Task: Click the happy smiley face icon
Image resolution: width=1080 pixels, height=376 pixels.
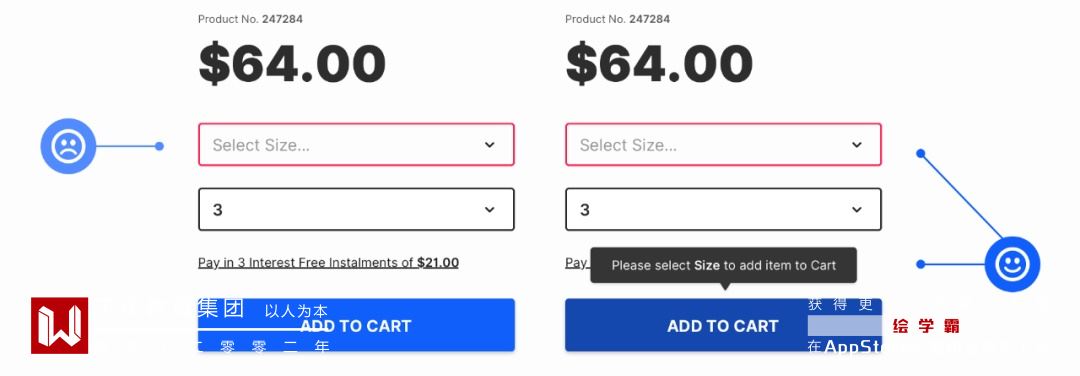Action: pyautogui.click(x=1012, y=264)
